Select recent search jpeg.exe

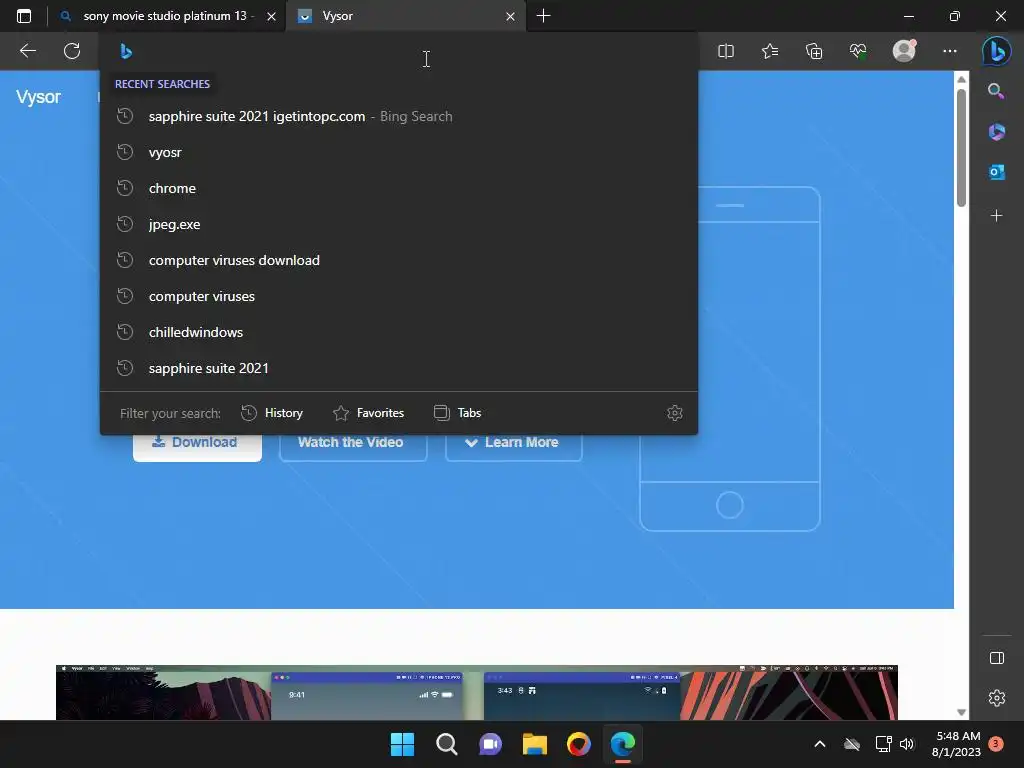pos(398,224)
